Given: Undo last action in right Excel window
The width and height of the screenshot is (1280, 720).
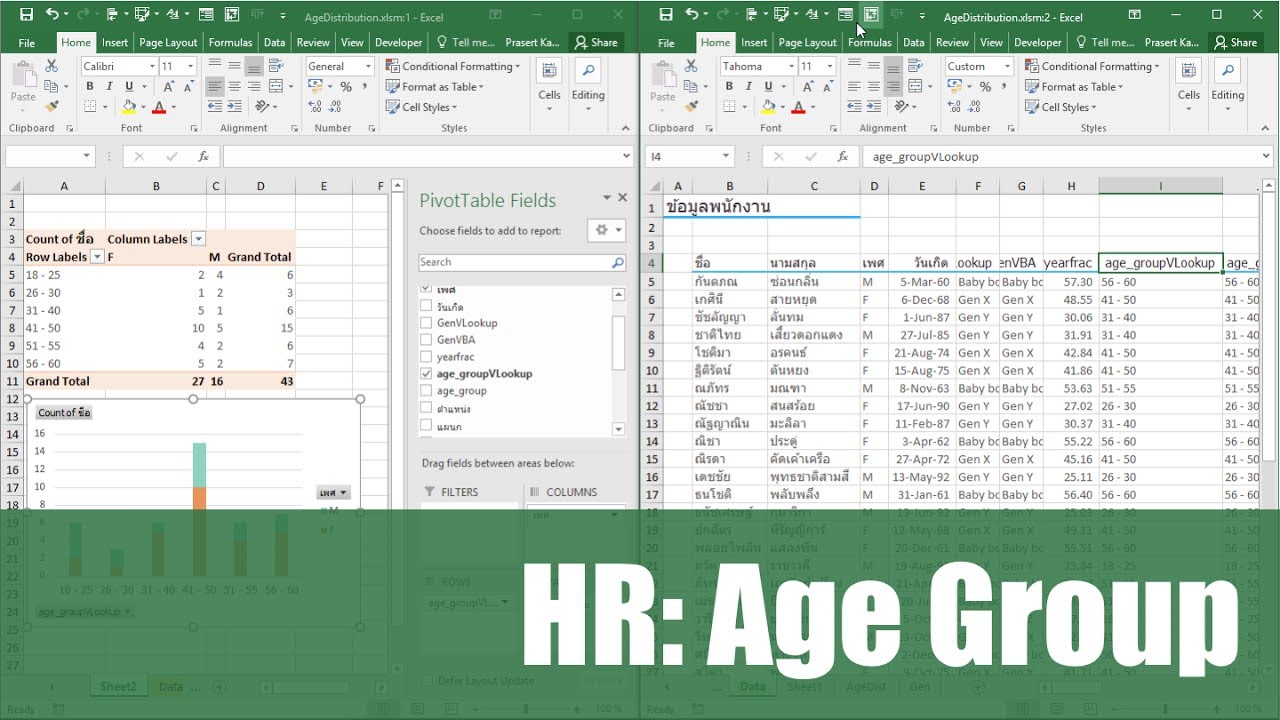Looking at the screenshot, I should [x=692, y=15].
